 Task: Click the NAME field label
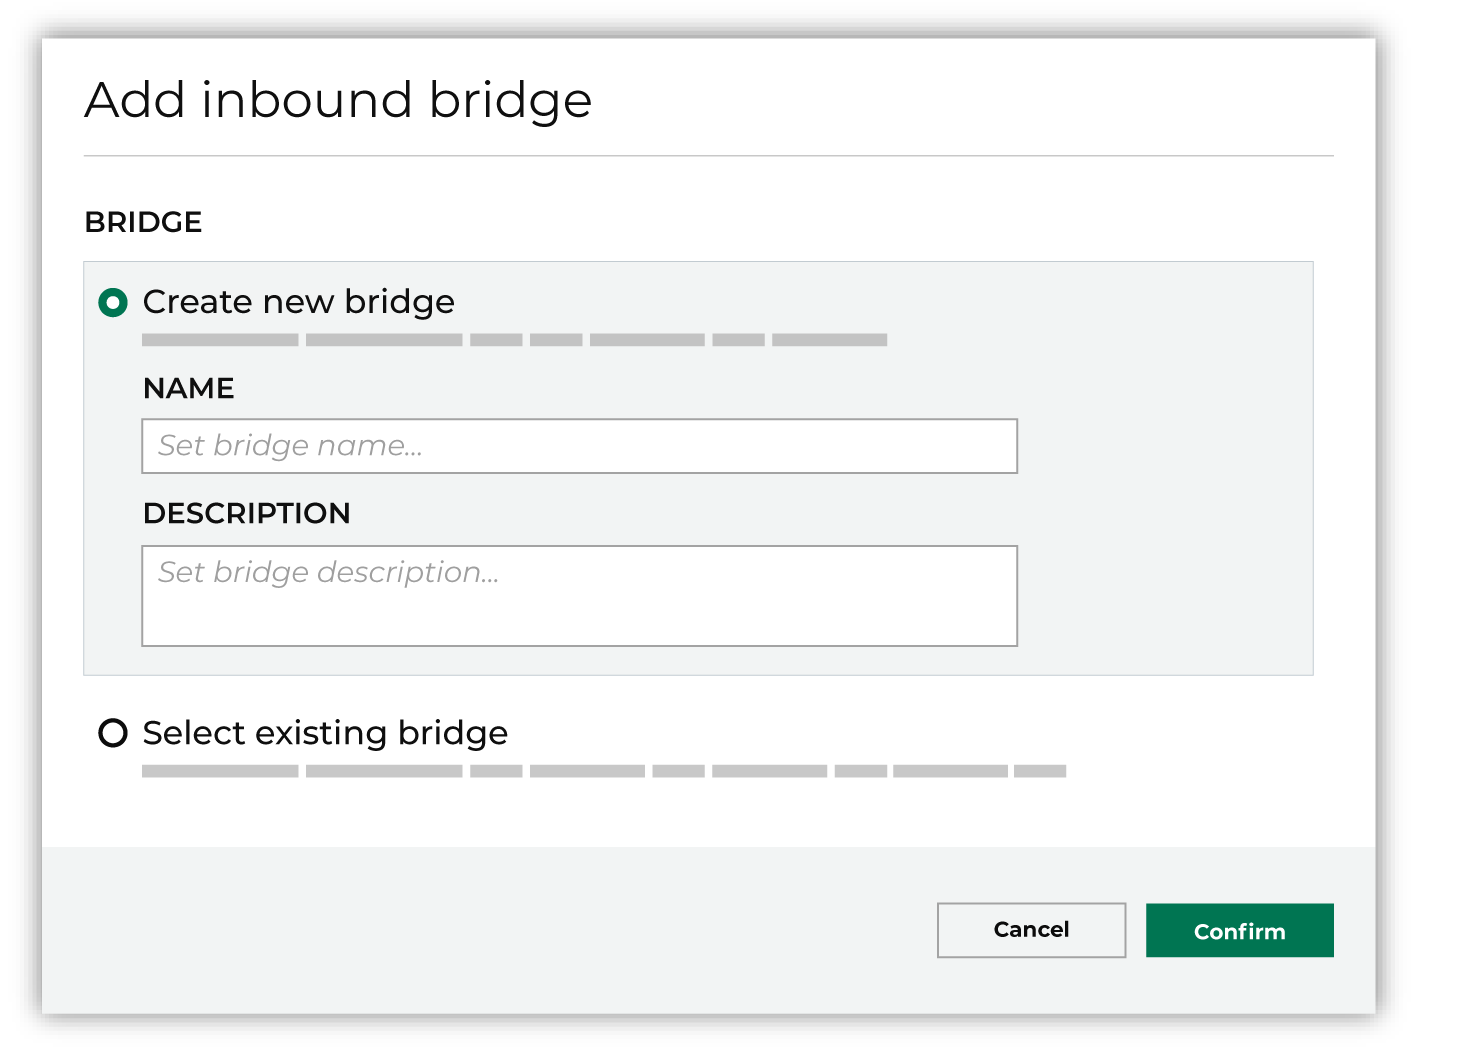tap(189, 389)
